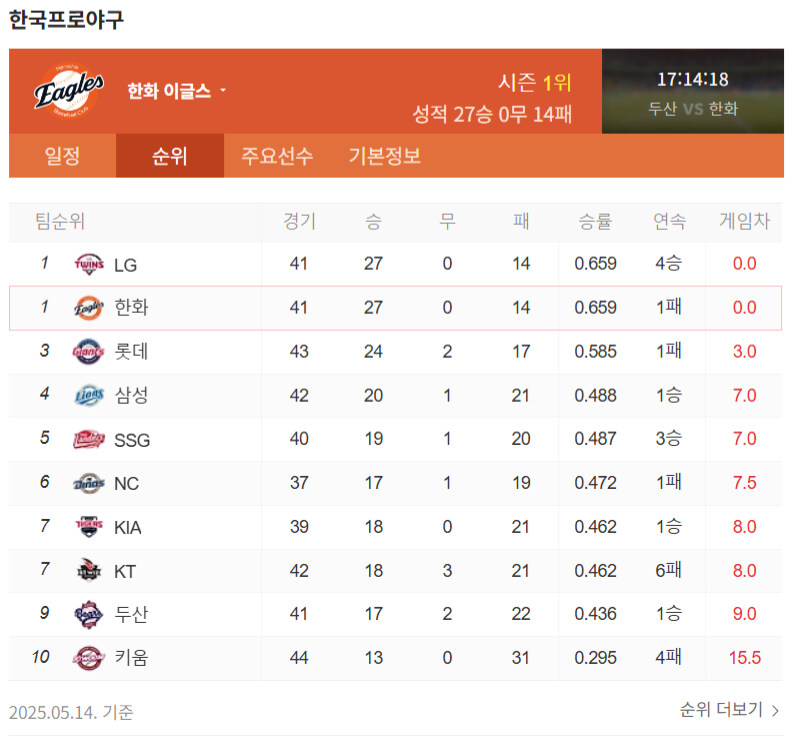789x739 pixels.
Task: Click the 승률 column header
Action: point(595,221)
